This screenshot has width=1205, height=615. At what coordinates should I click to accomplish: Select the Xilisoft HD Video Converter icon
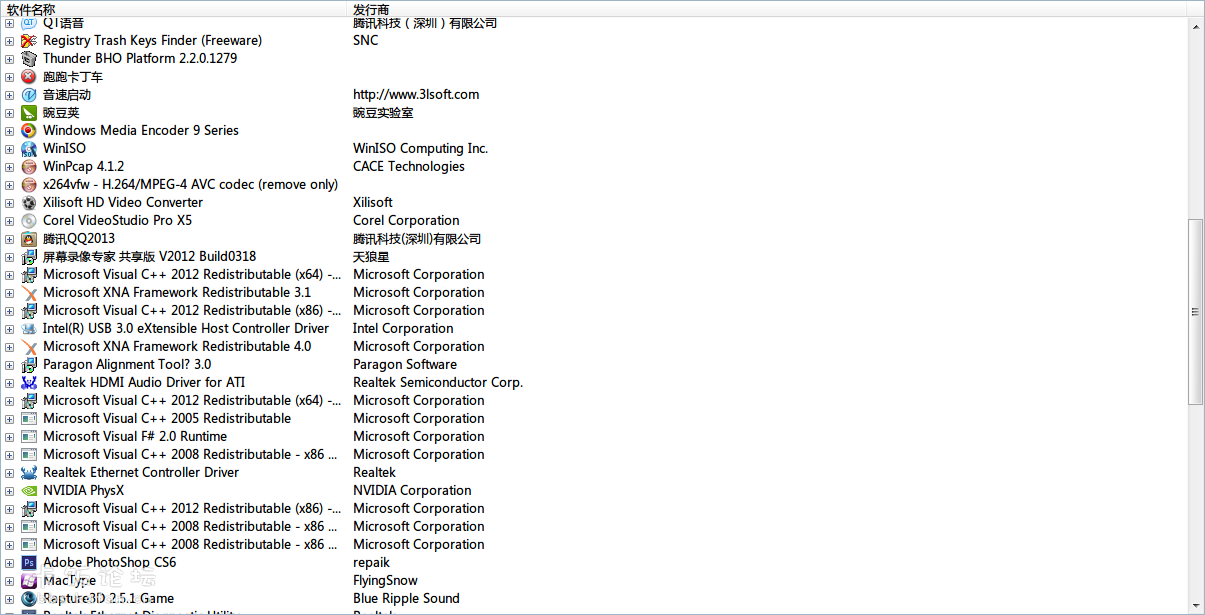[x=29, y=203]
